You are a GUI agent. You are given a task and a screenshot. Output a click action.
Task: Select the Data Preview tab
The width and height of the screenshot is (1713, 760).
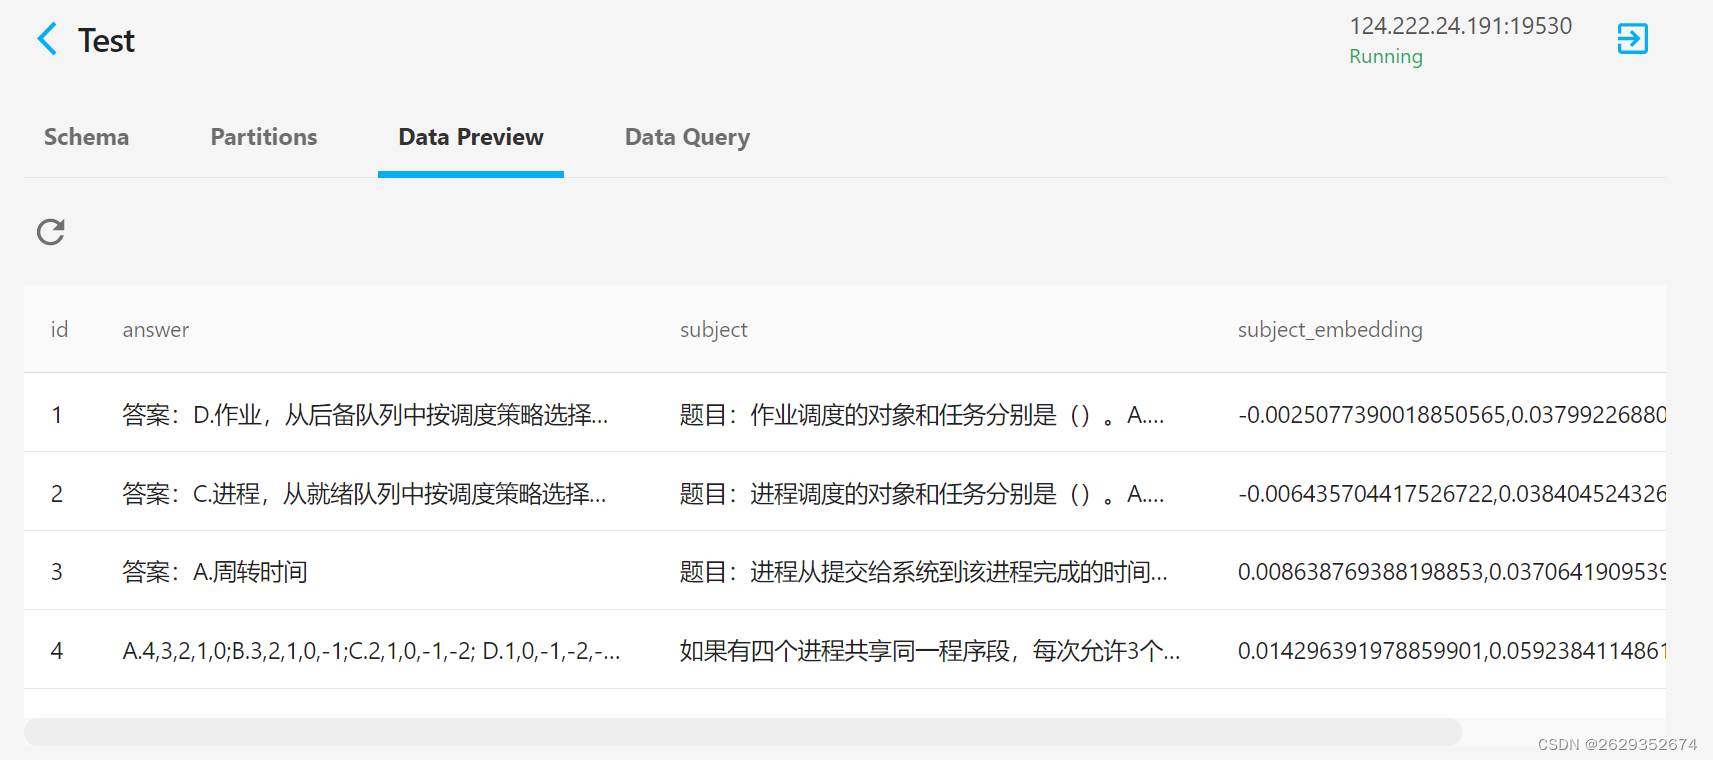[x=471, y=137]
